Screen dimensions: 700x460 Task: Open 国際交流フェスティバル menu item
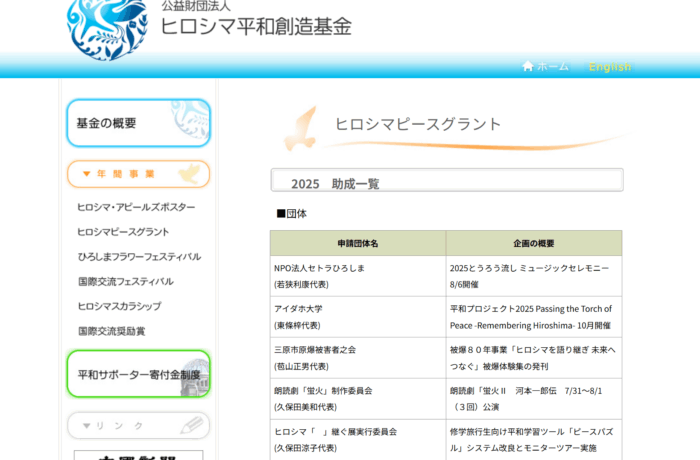coord(125,281)
